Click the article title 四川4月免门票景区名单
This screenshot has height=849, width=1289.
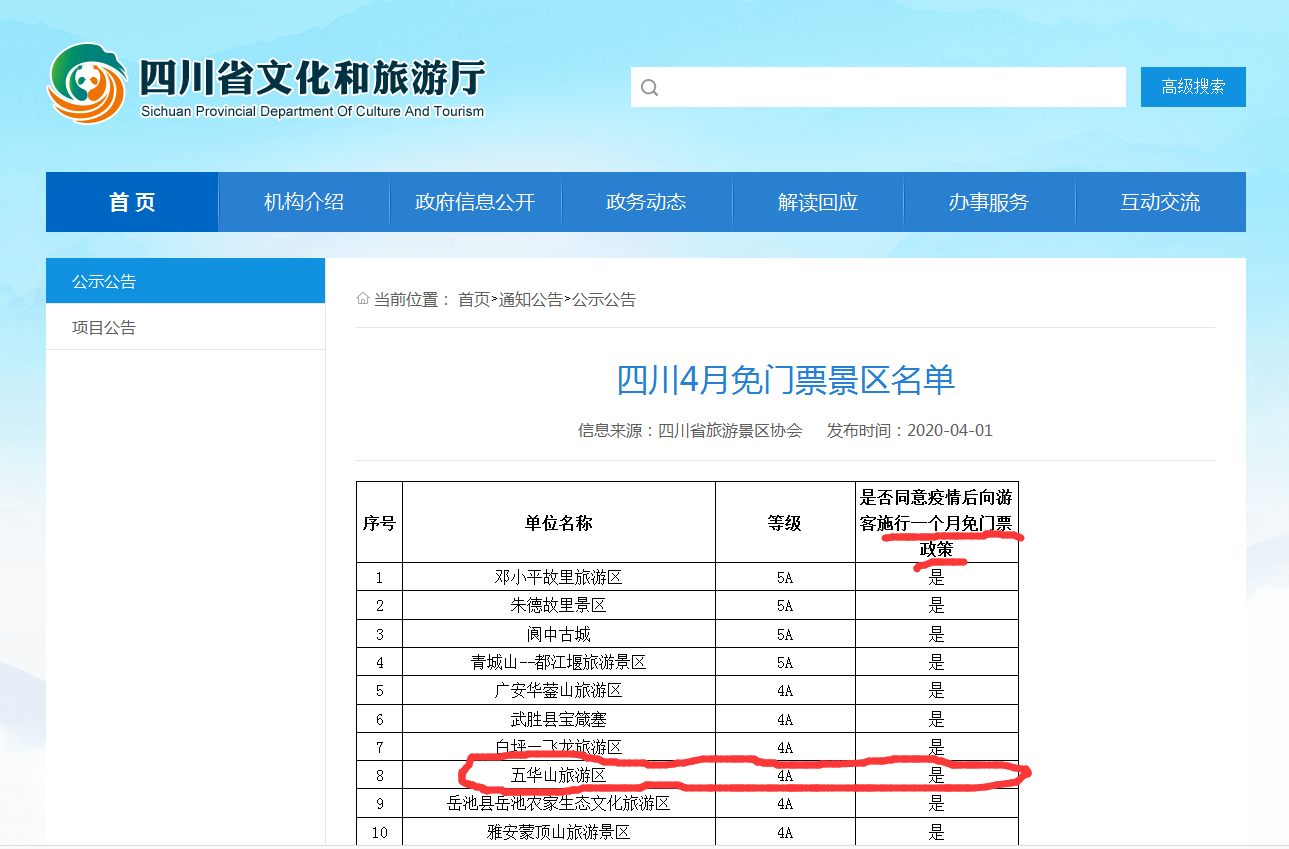click(x=785, y=380)
